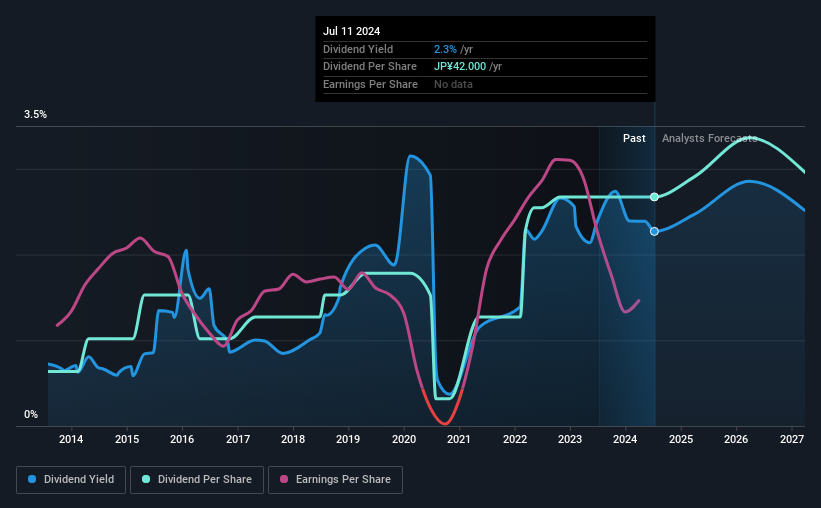Click the 'Analysts Forecasts' region label

[x=709, y=138]
